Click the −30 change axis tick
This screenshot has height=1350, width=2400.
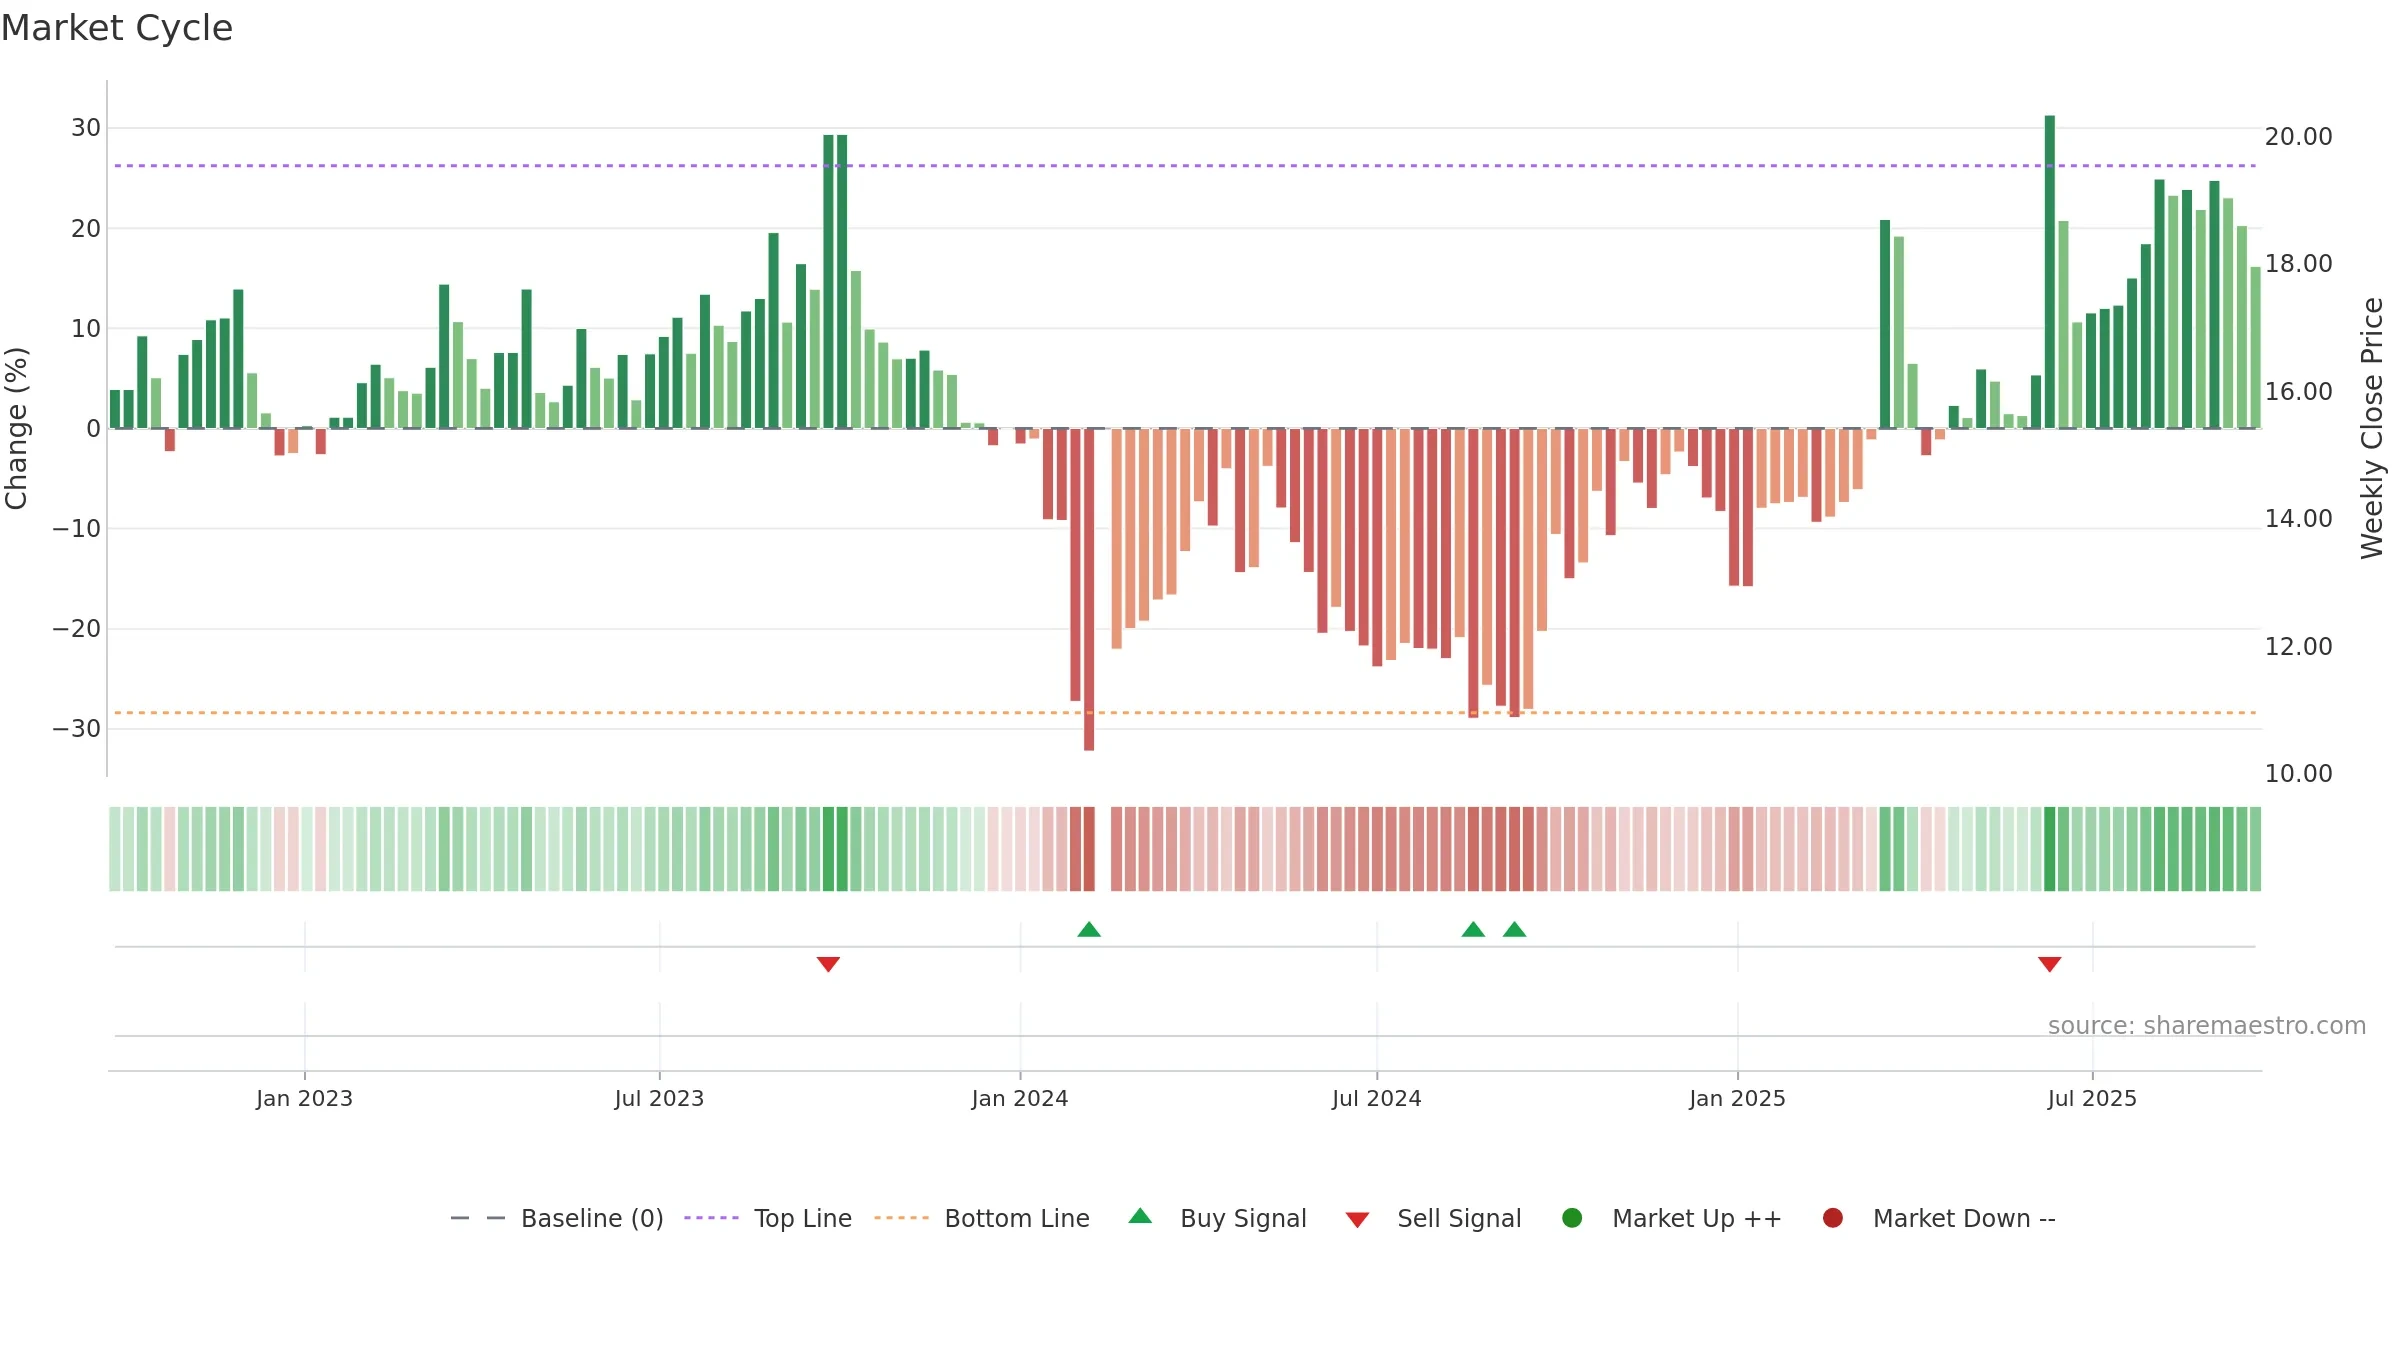click(x=77, y=728)
